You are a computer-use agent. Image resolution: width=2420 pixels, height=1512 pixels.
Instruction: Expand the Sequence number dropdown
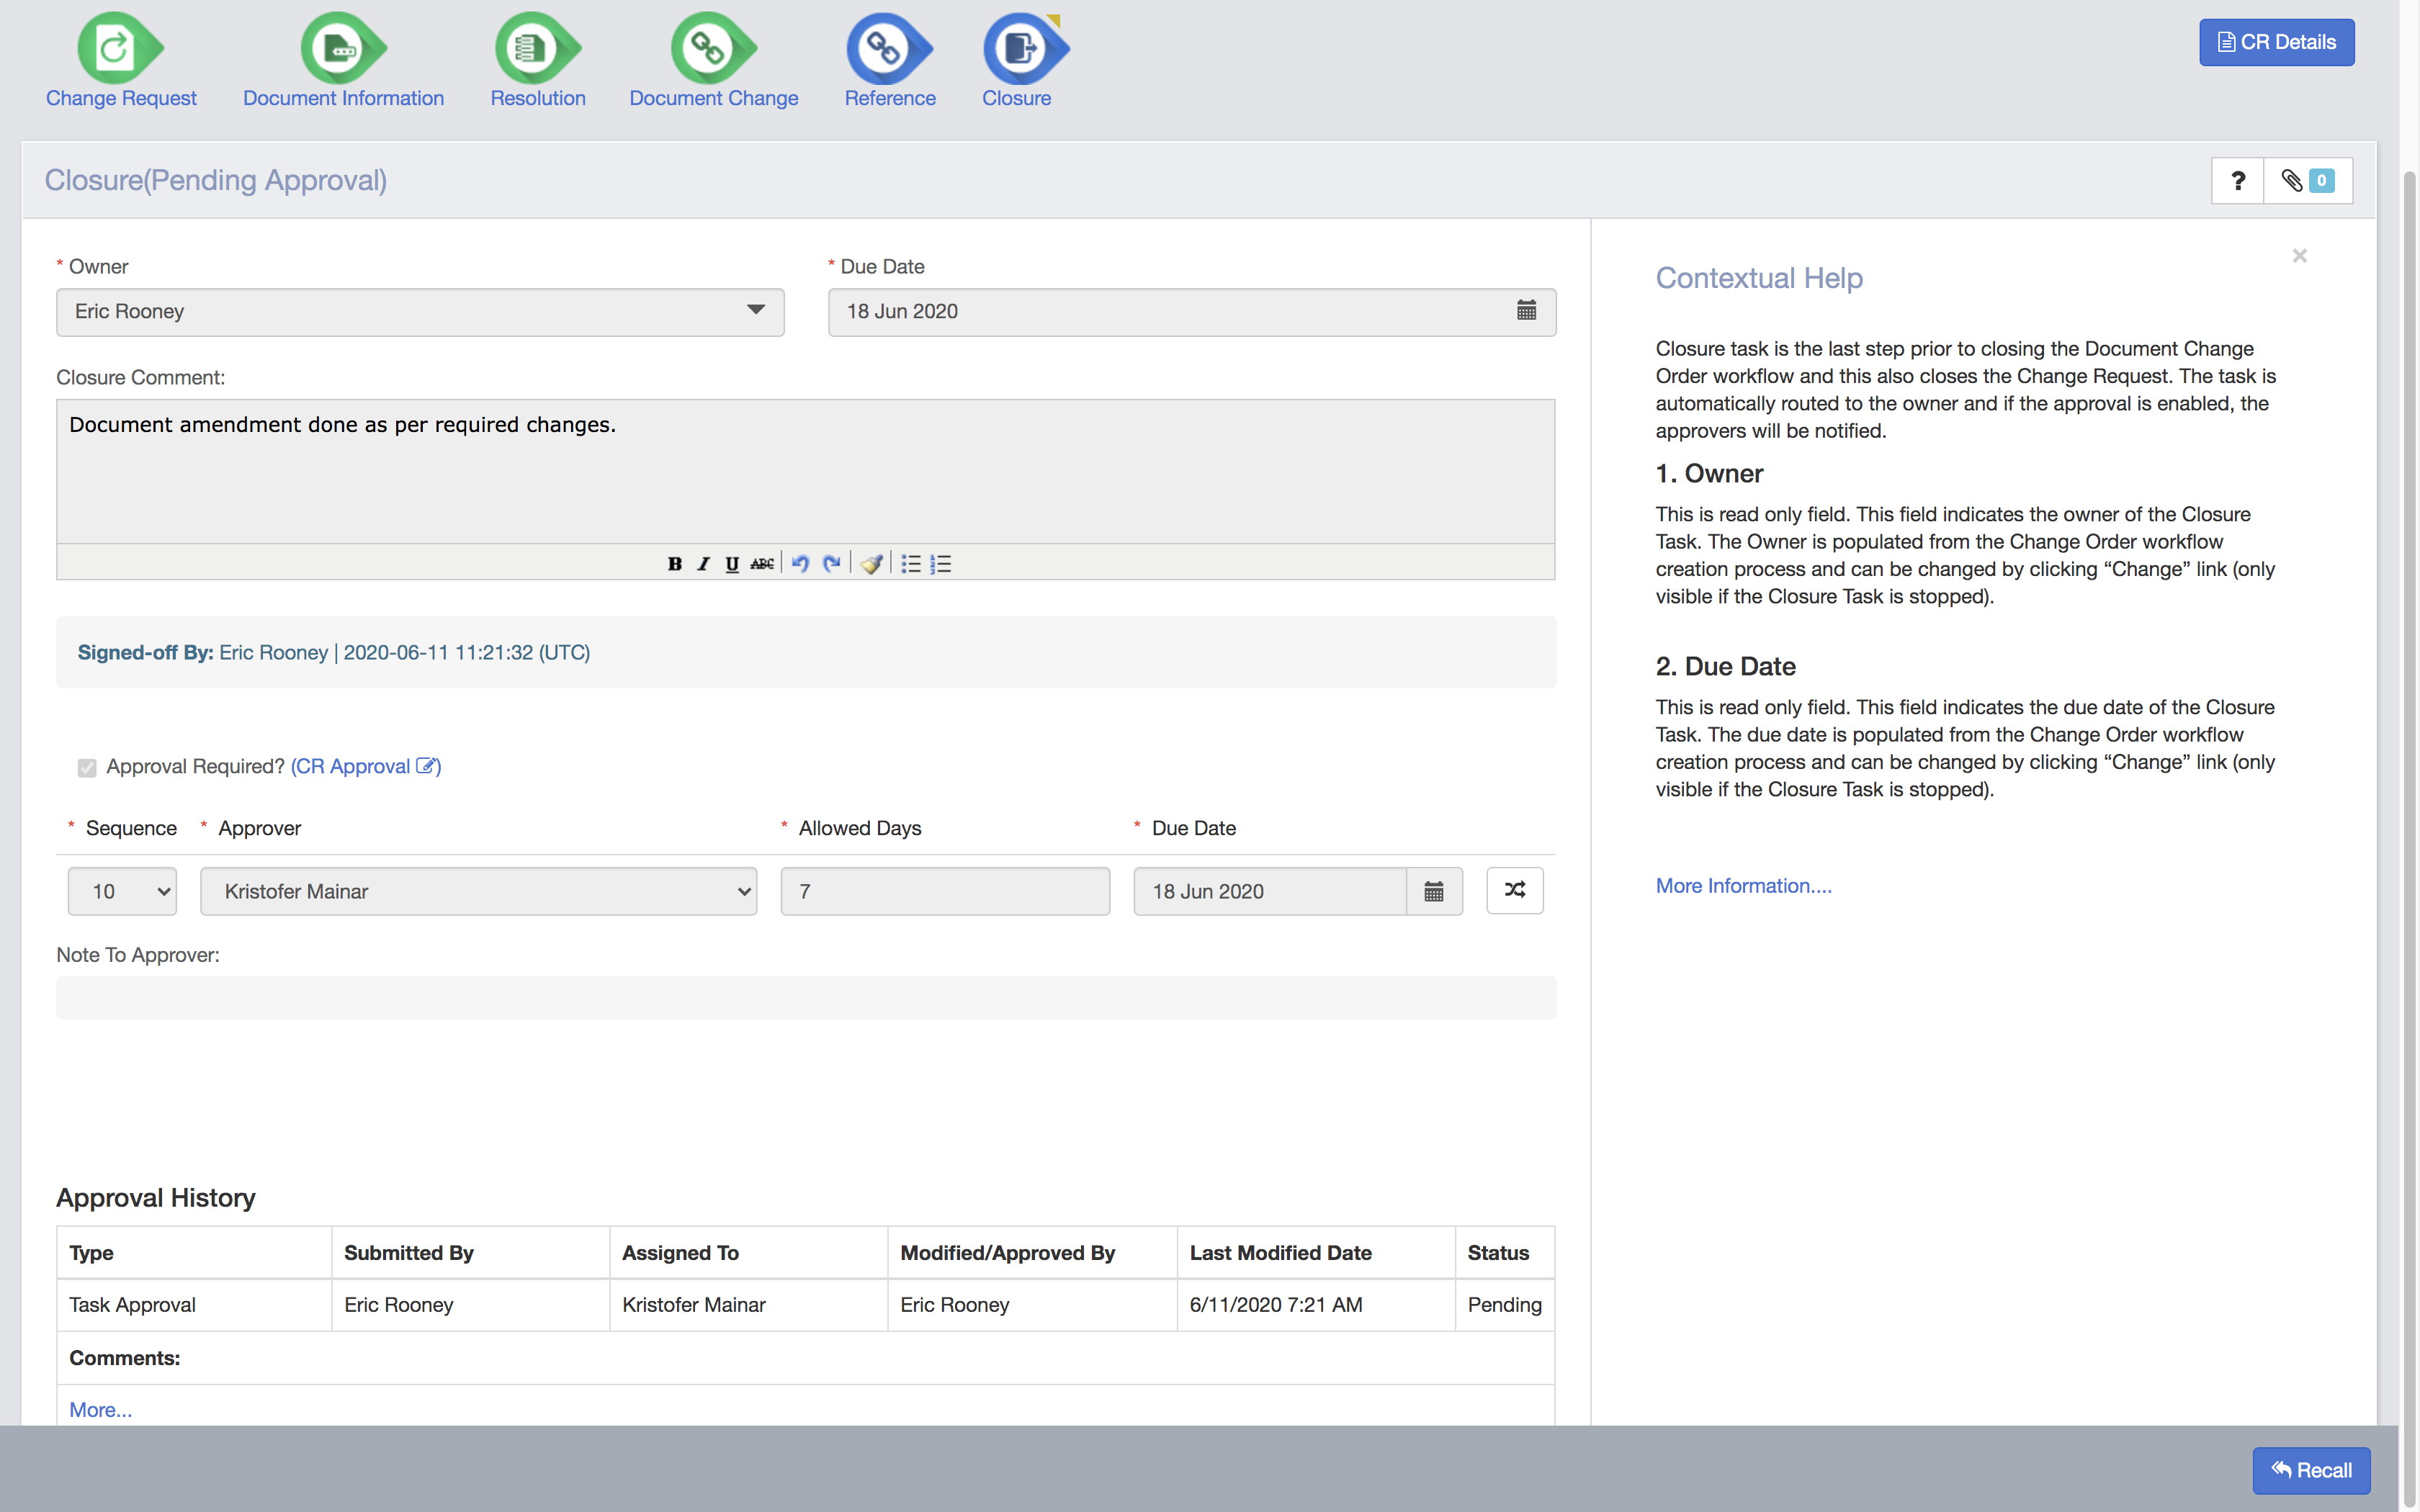[x=121, y=890]
